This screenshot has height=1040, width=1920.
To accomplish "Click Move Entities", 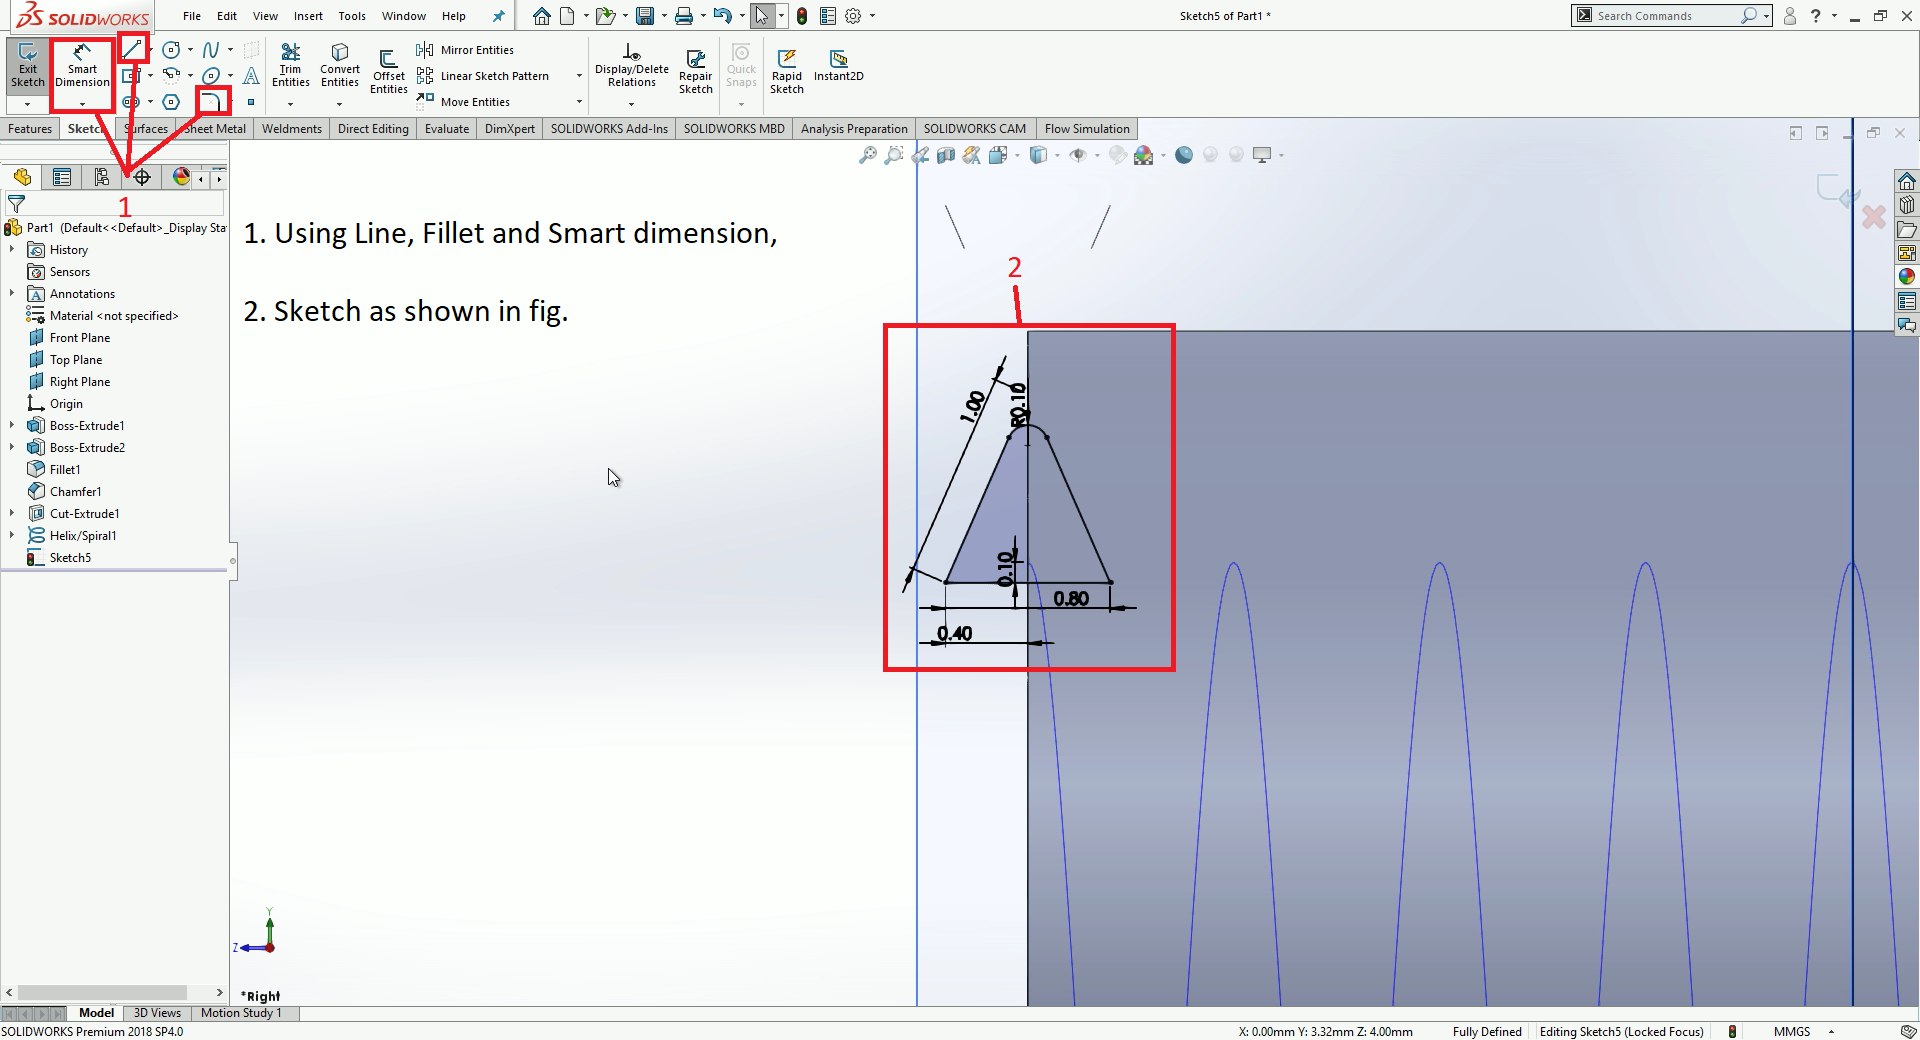I will tap(464, 102).
